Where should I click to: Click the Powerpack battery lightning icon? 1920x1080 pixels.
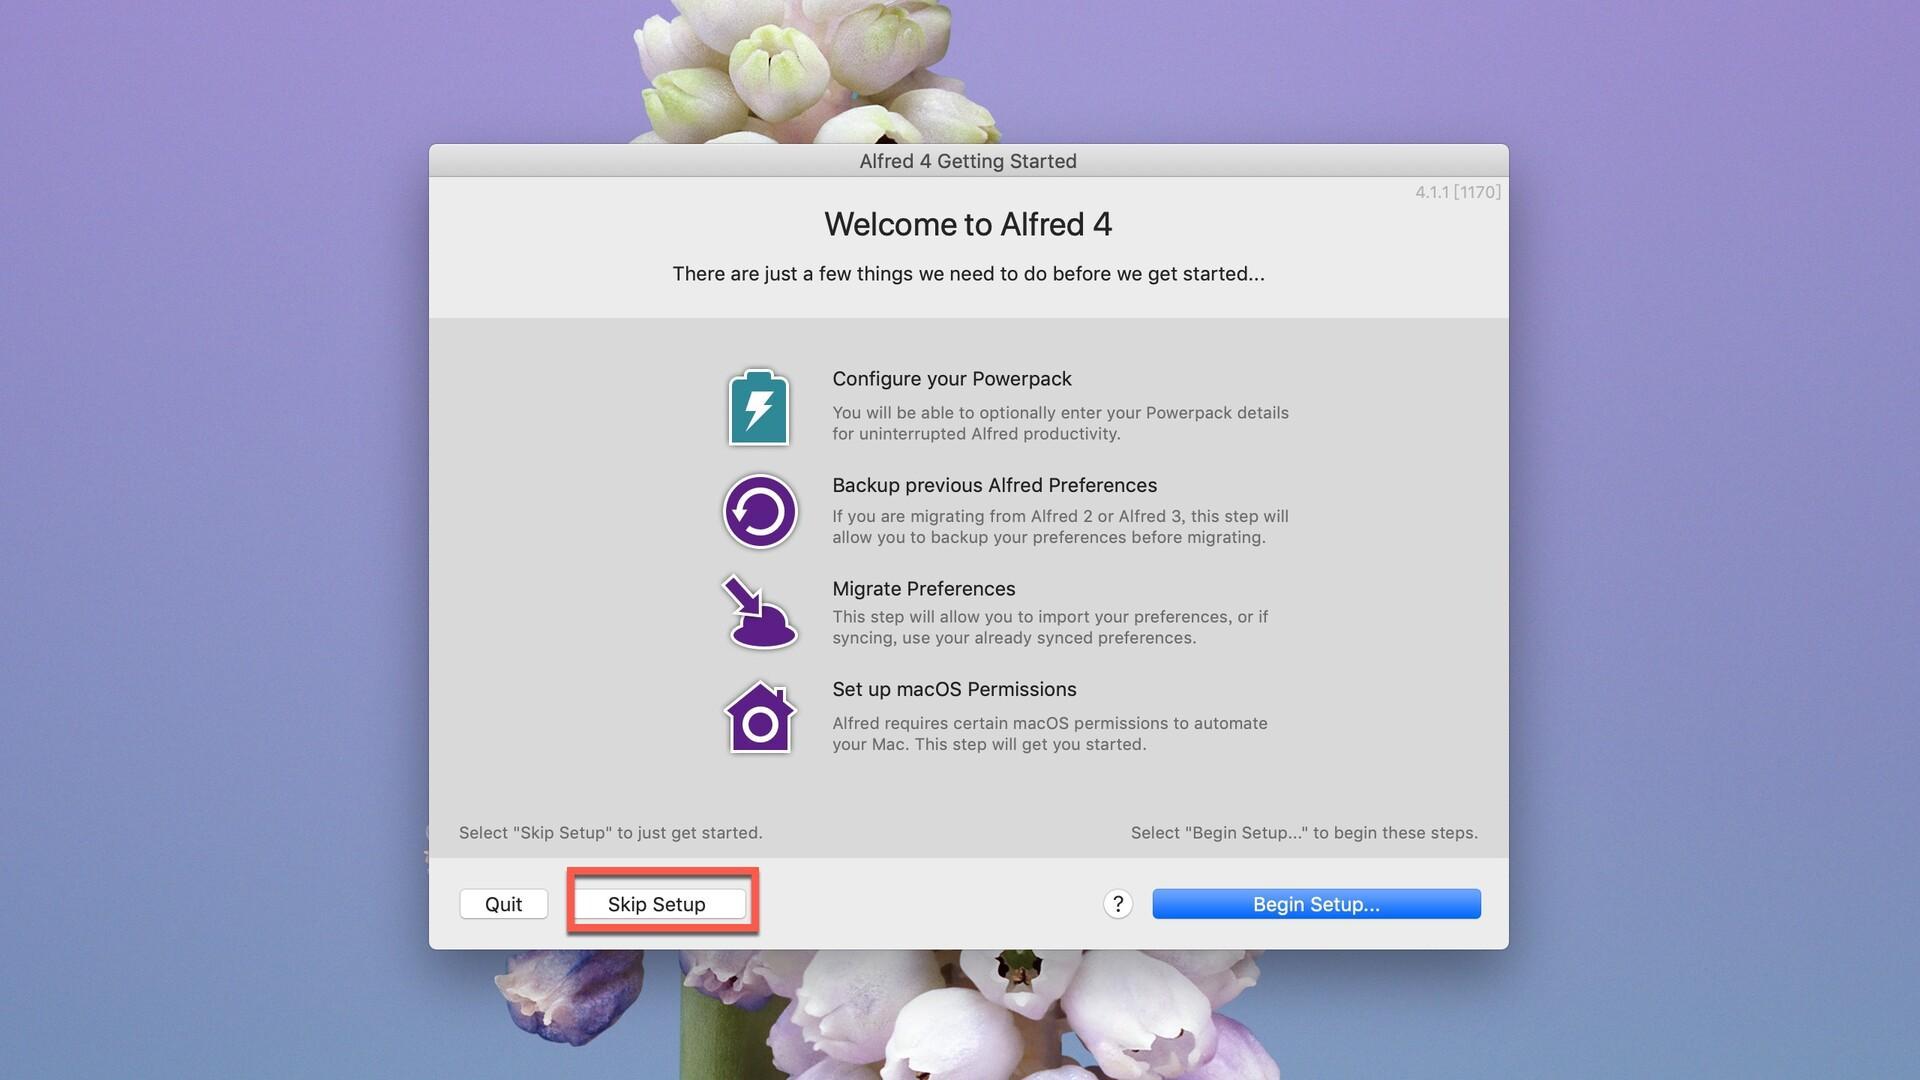tap(759, 408)
